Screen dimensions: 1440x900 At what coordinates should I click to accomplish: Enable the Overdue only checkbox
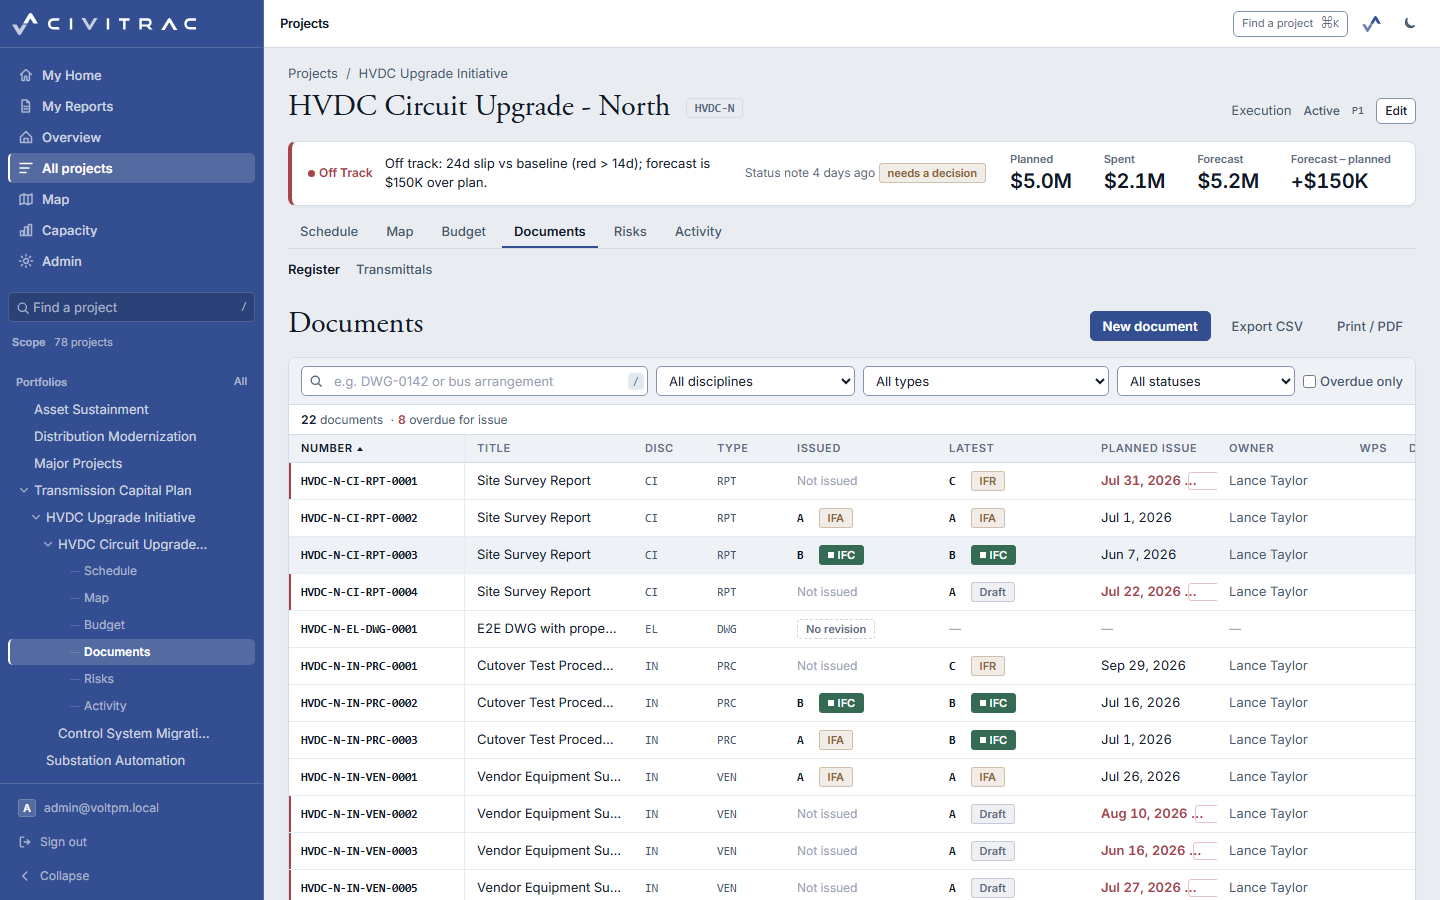pyautogui.click(x=1309, y=381)
